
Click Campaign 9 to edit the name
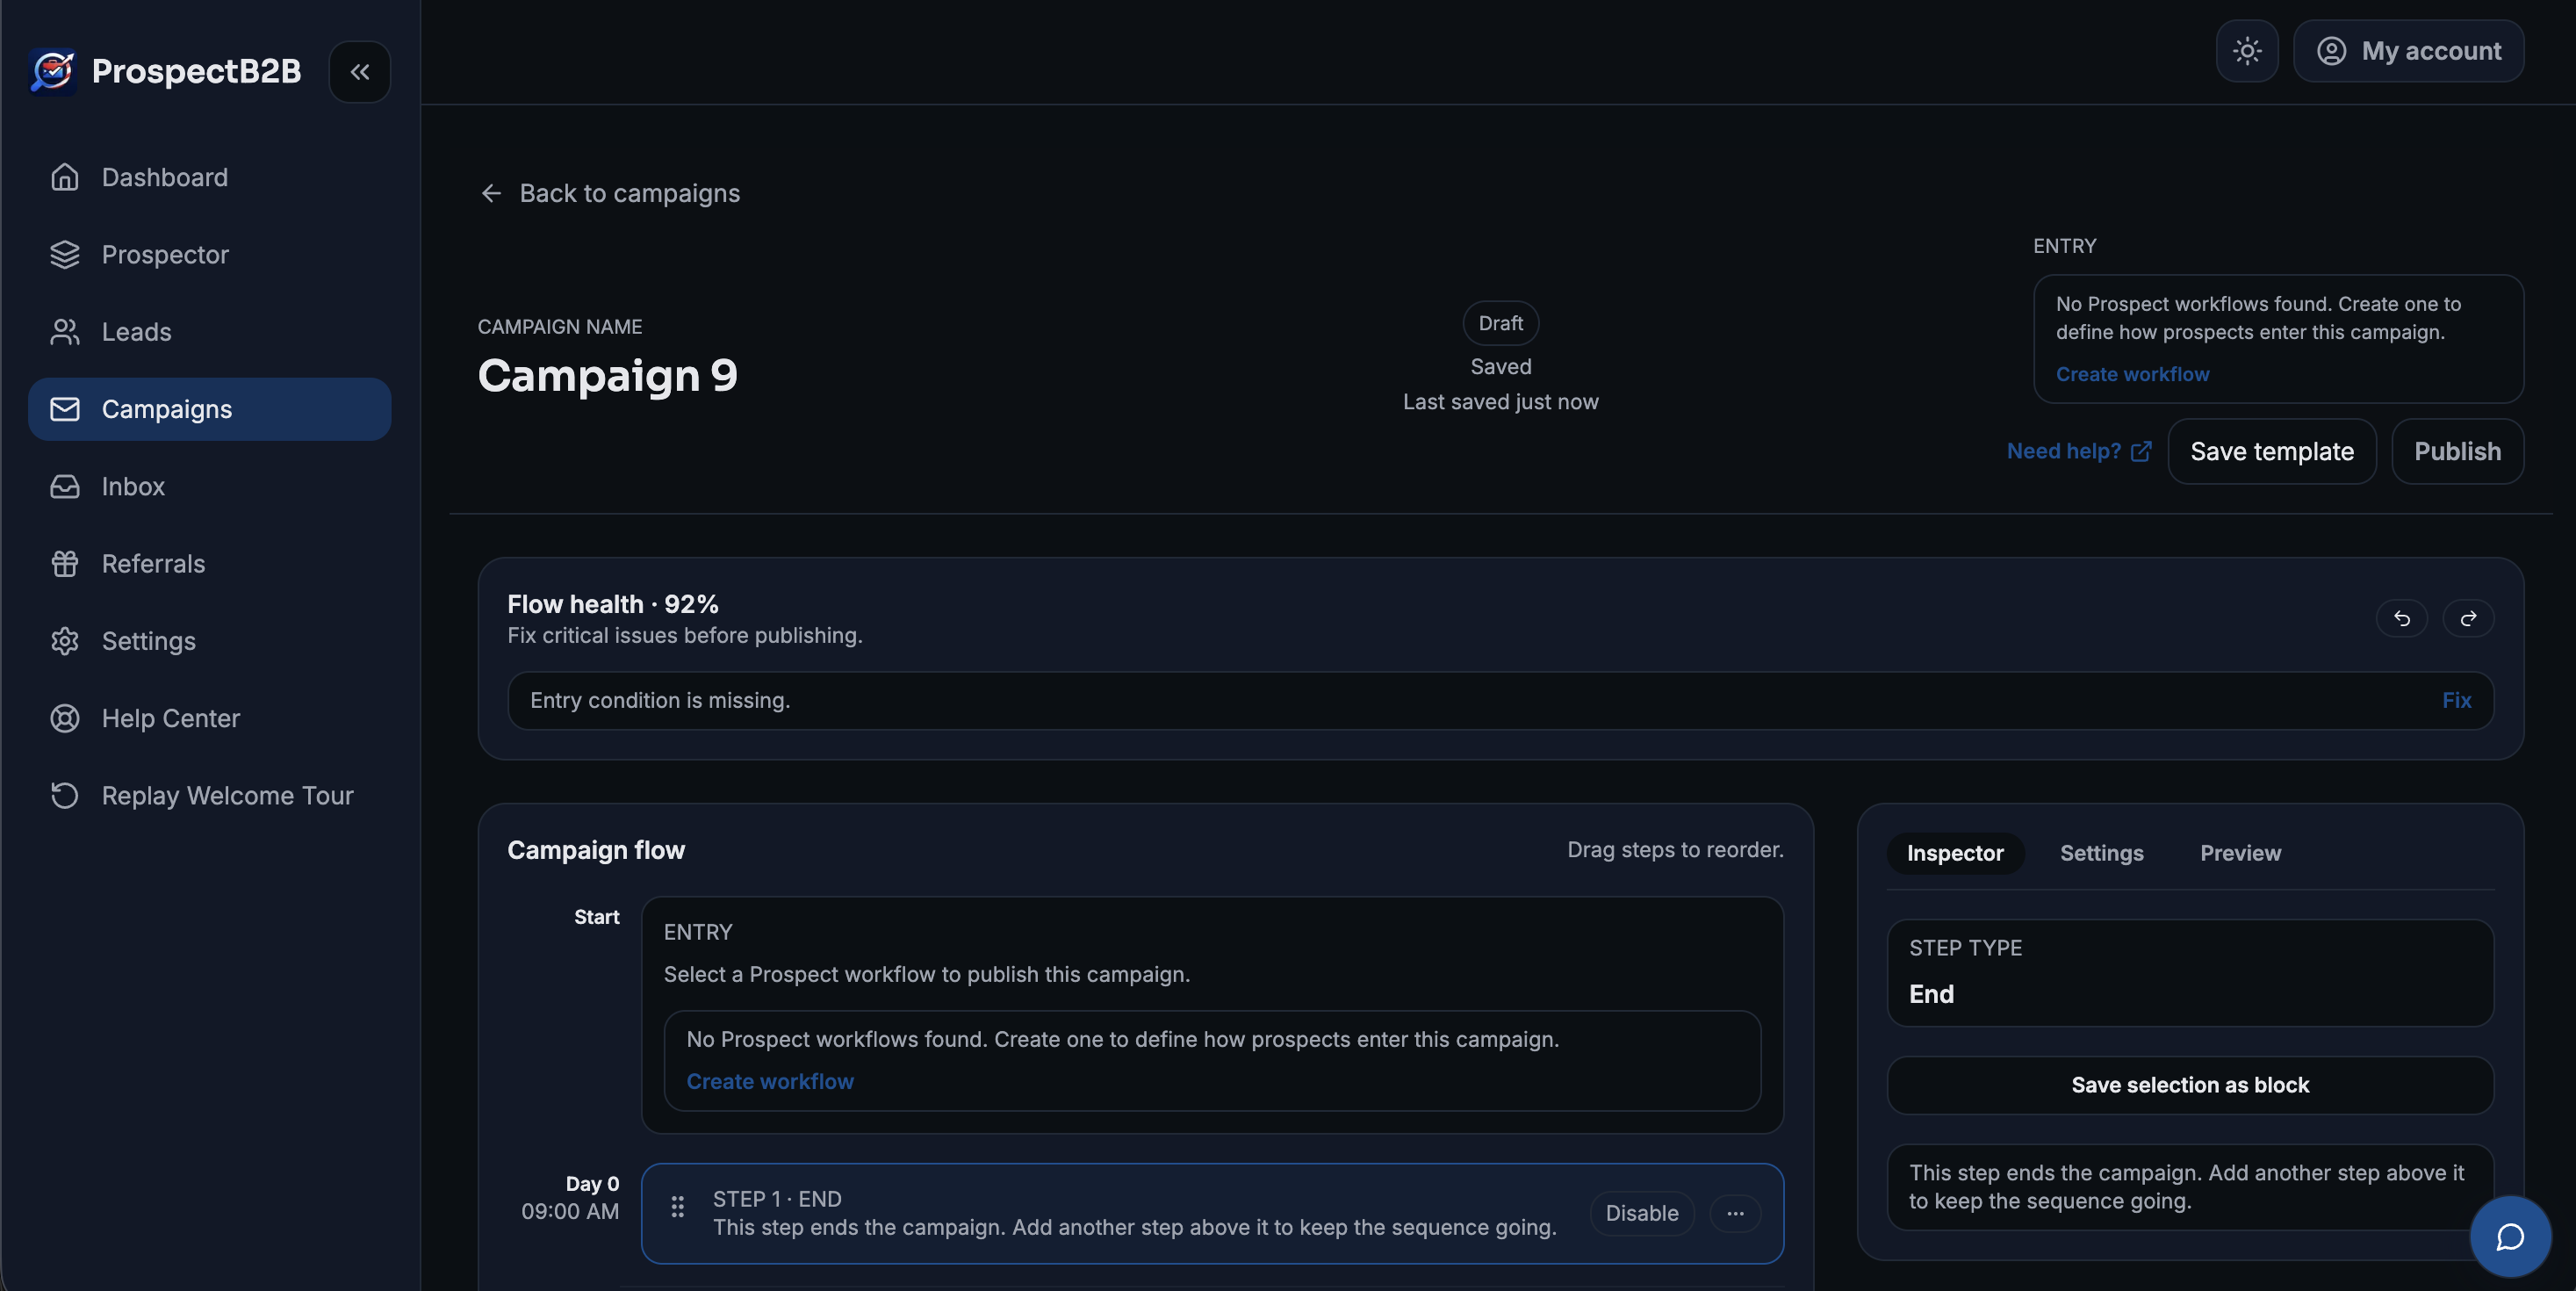pyautogui.click(x=607, y=376)
